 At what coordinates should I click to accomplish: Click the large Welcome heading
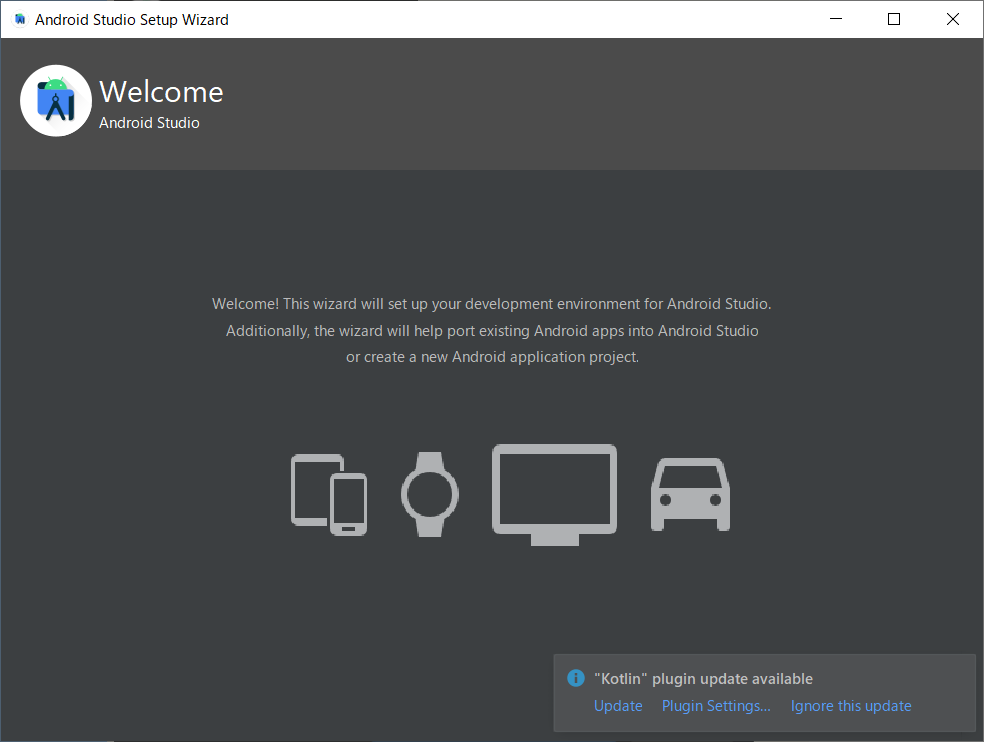coord(161,92)
